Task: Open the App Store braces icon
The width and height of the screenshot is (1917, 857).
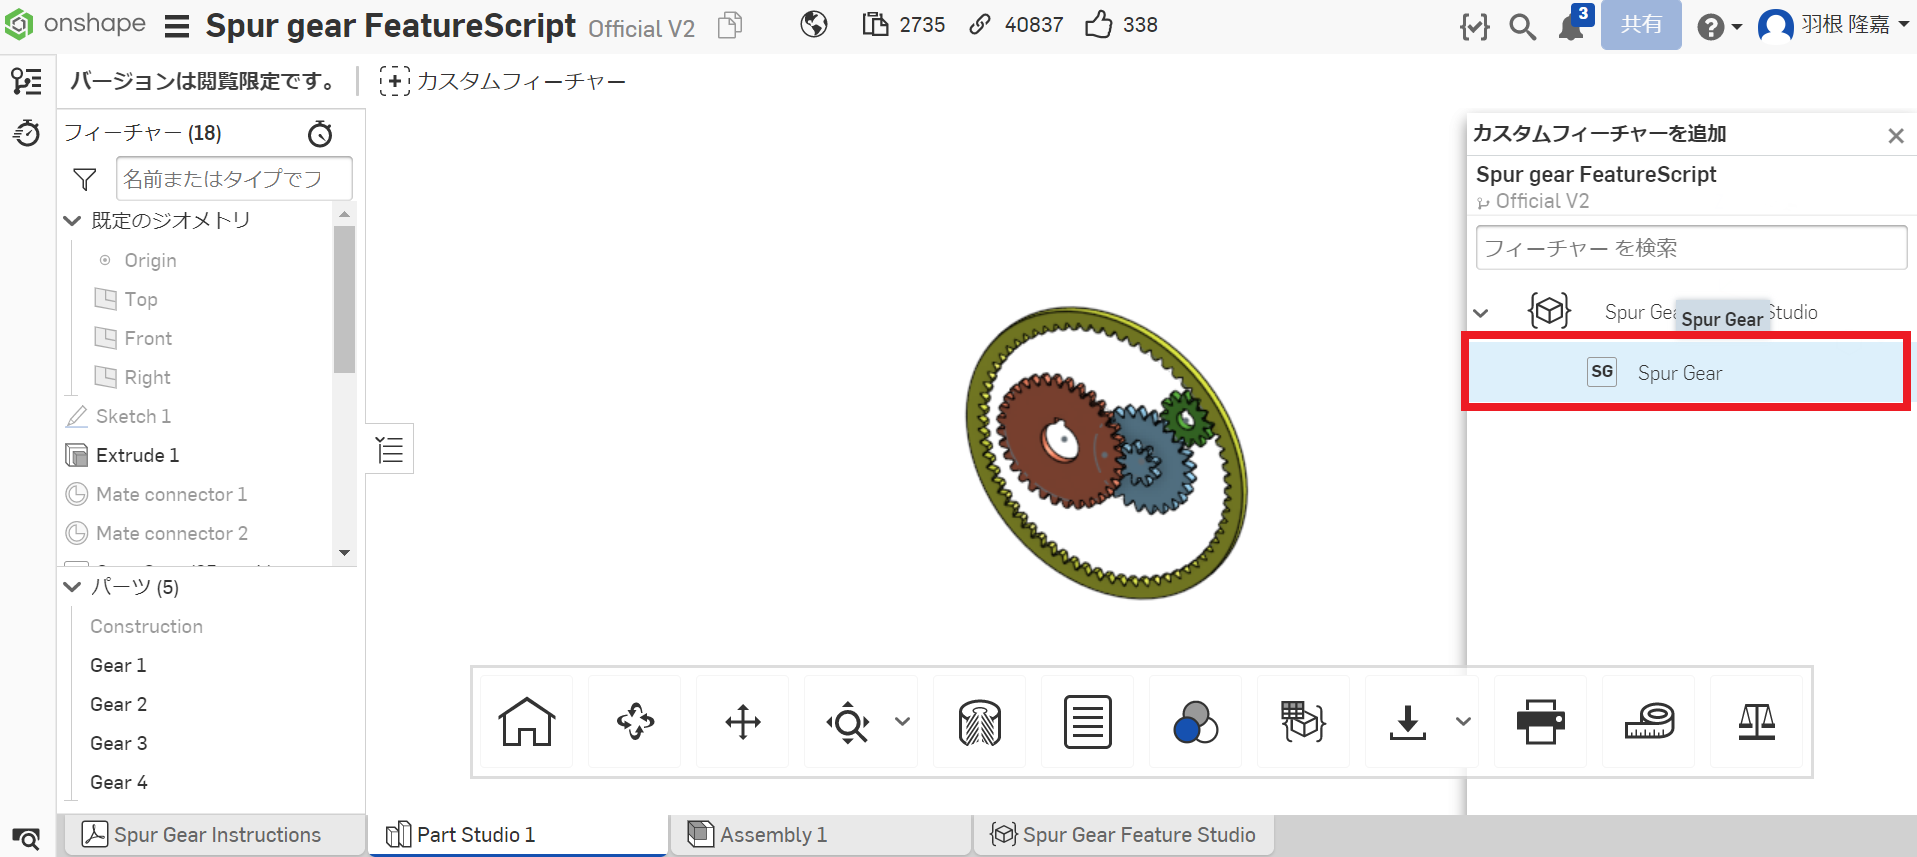Action: coord(1475,26)
